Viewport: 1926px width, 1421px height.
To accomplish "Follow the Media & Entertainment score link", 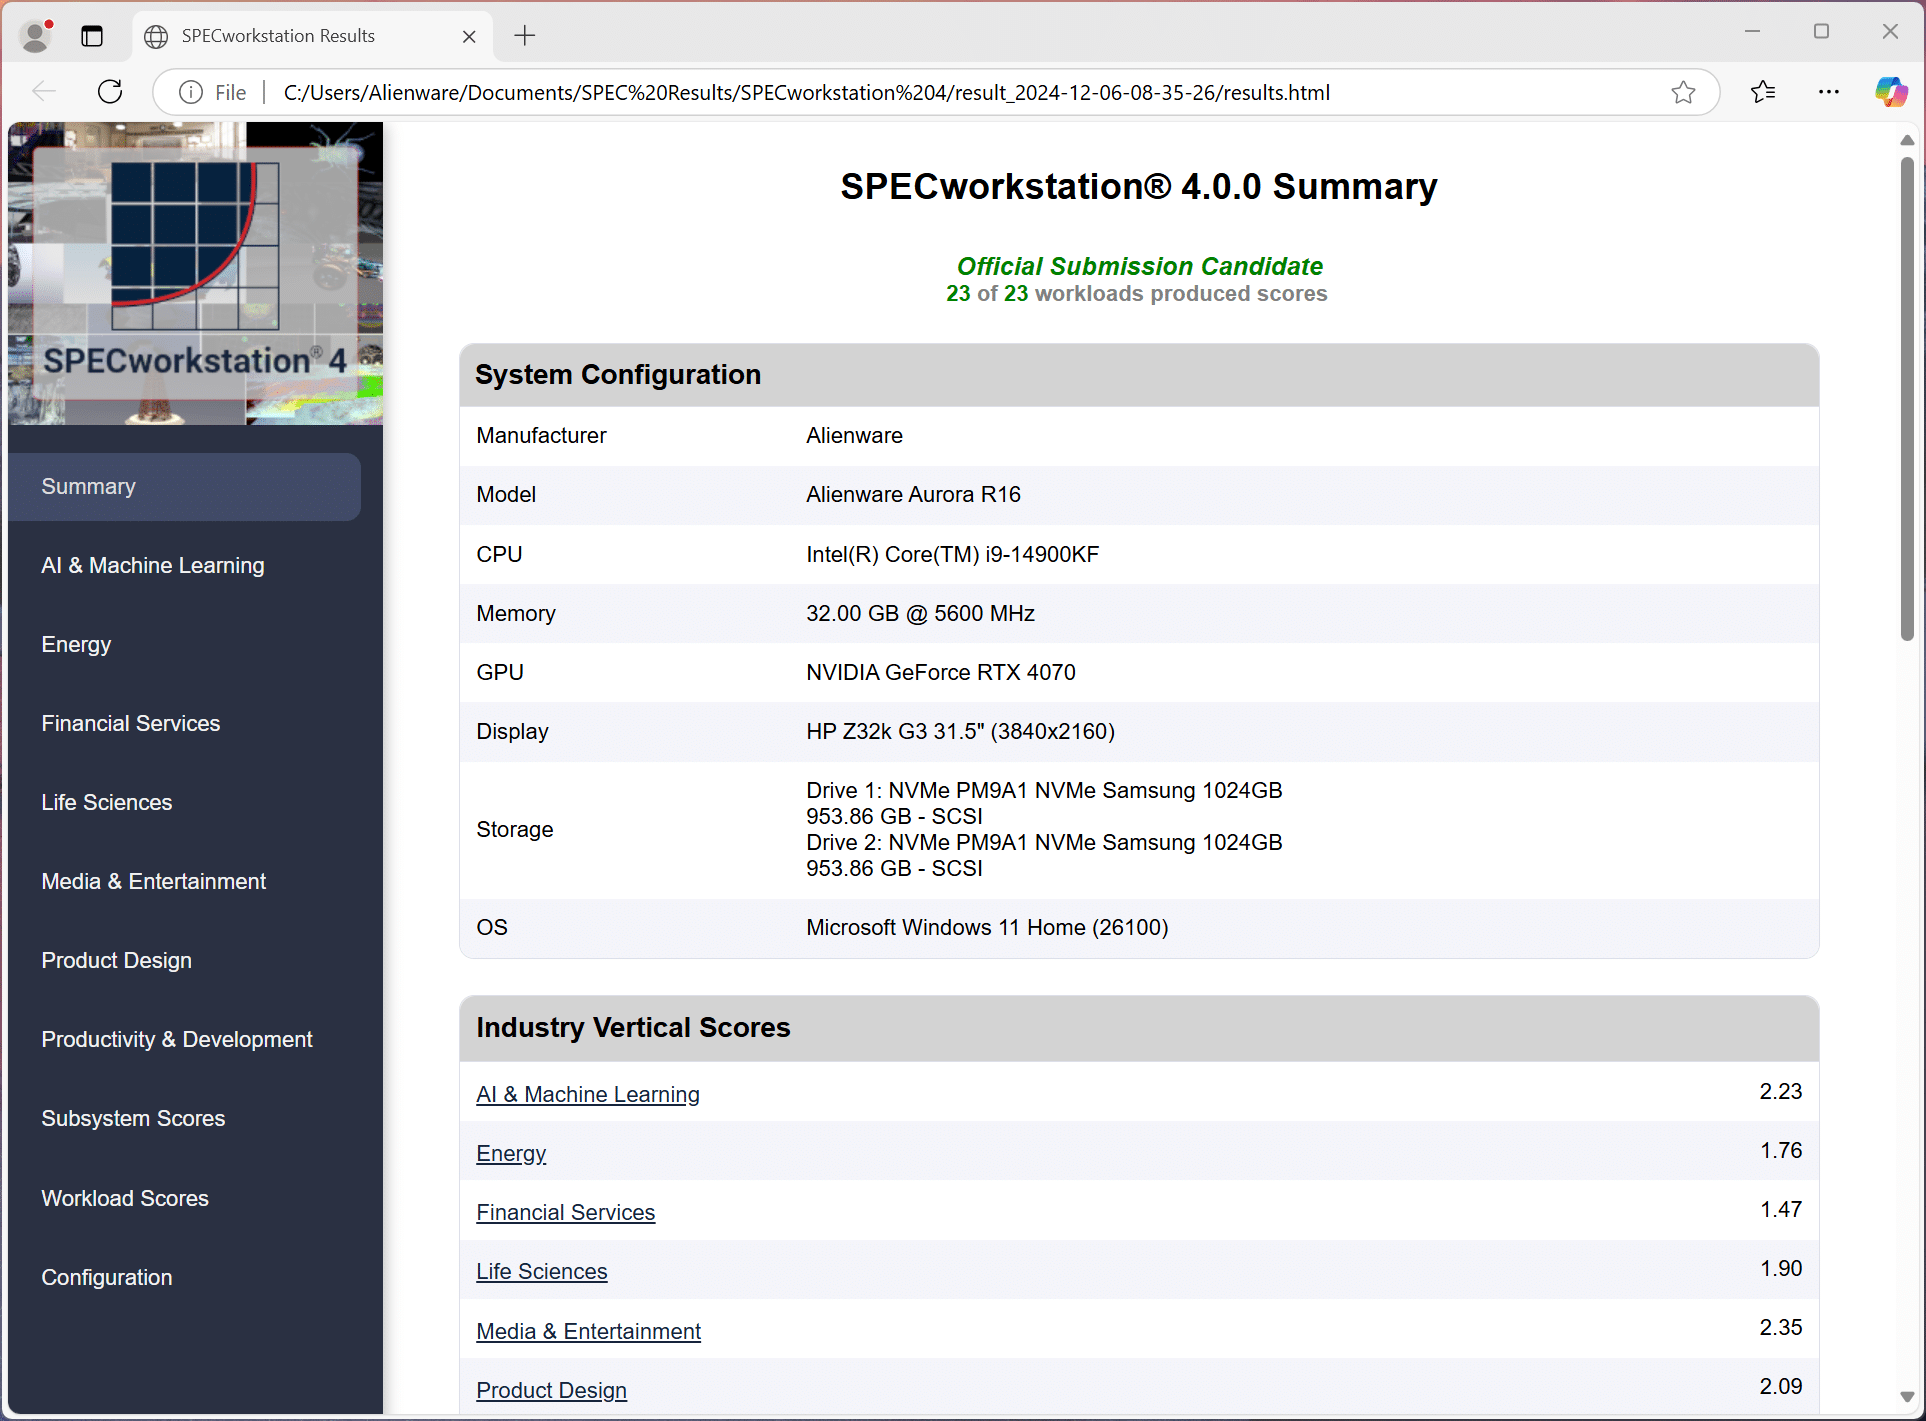I will [x=589, y=1331].
